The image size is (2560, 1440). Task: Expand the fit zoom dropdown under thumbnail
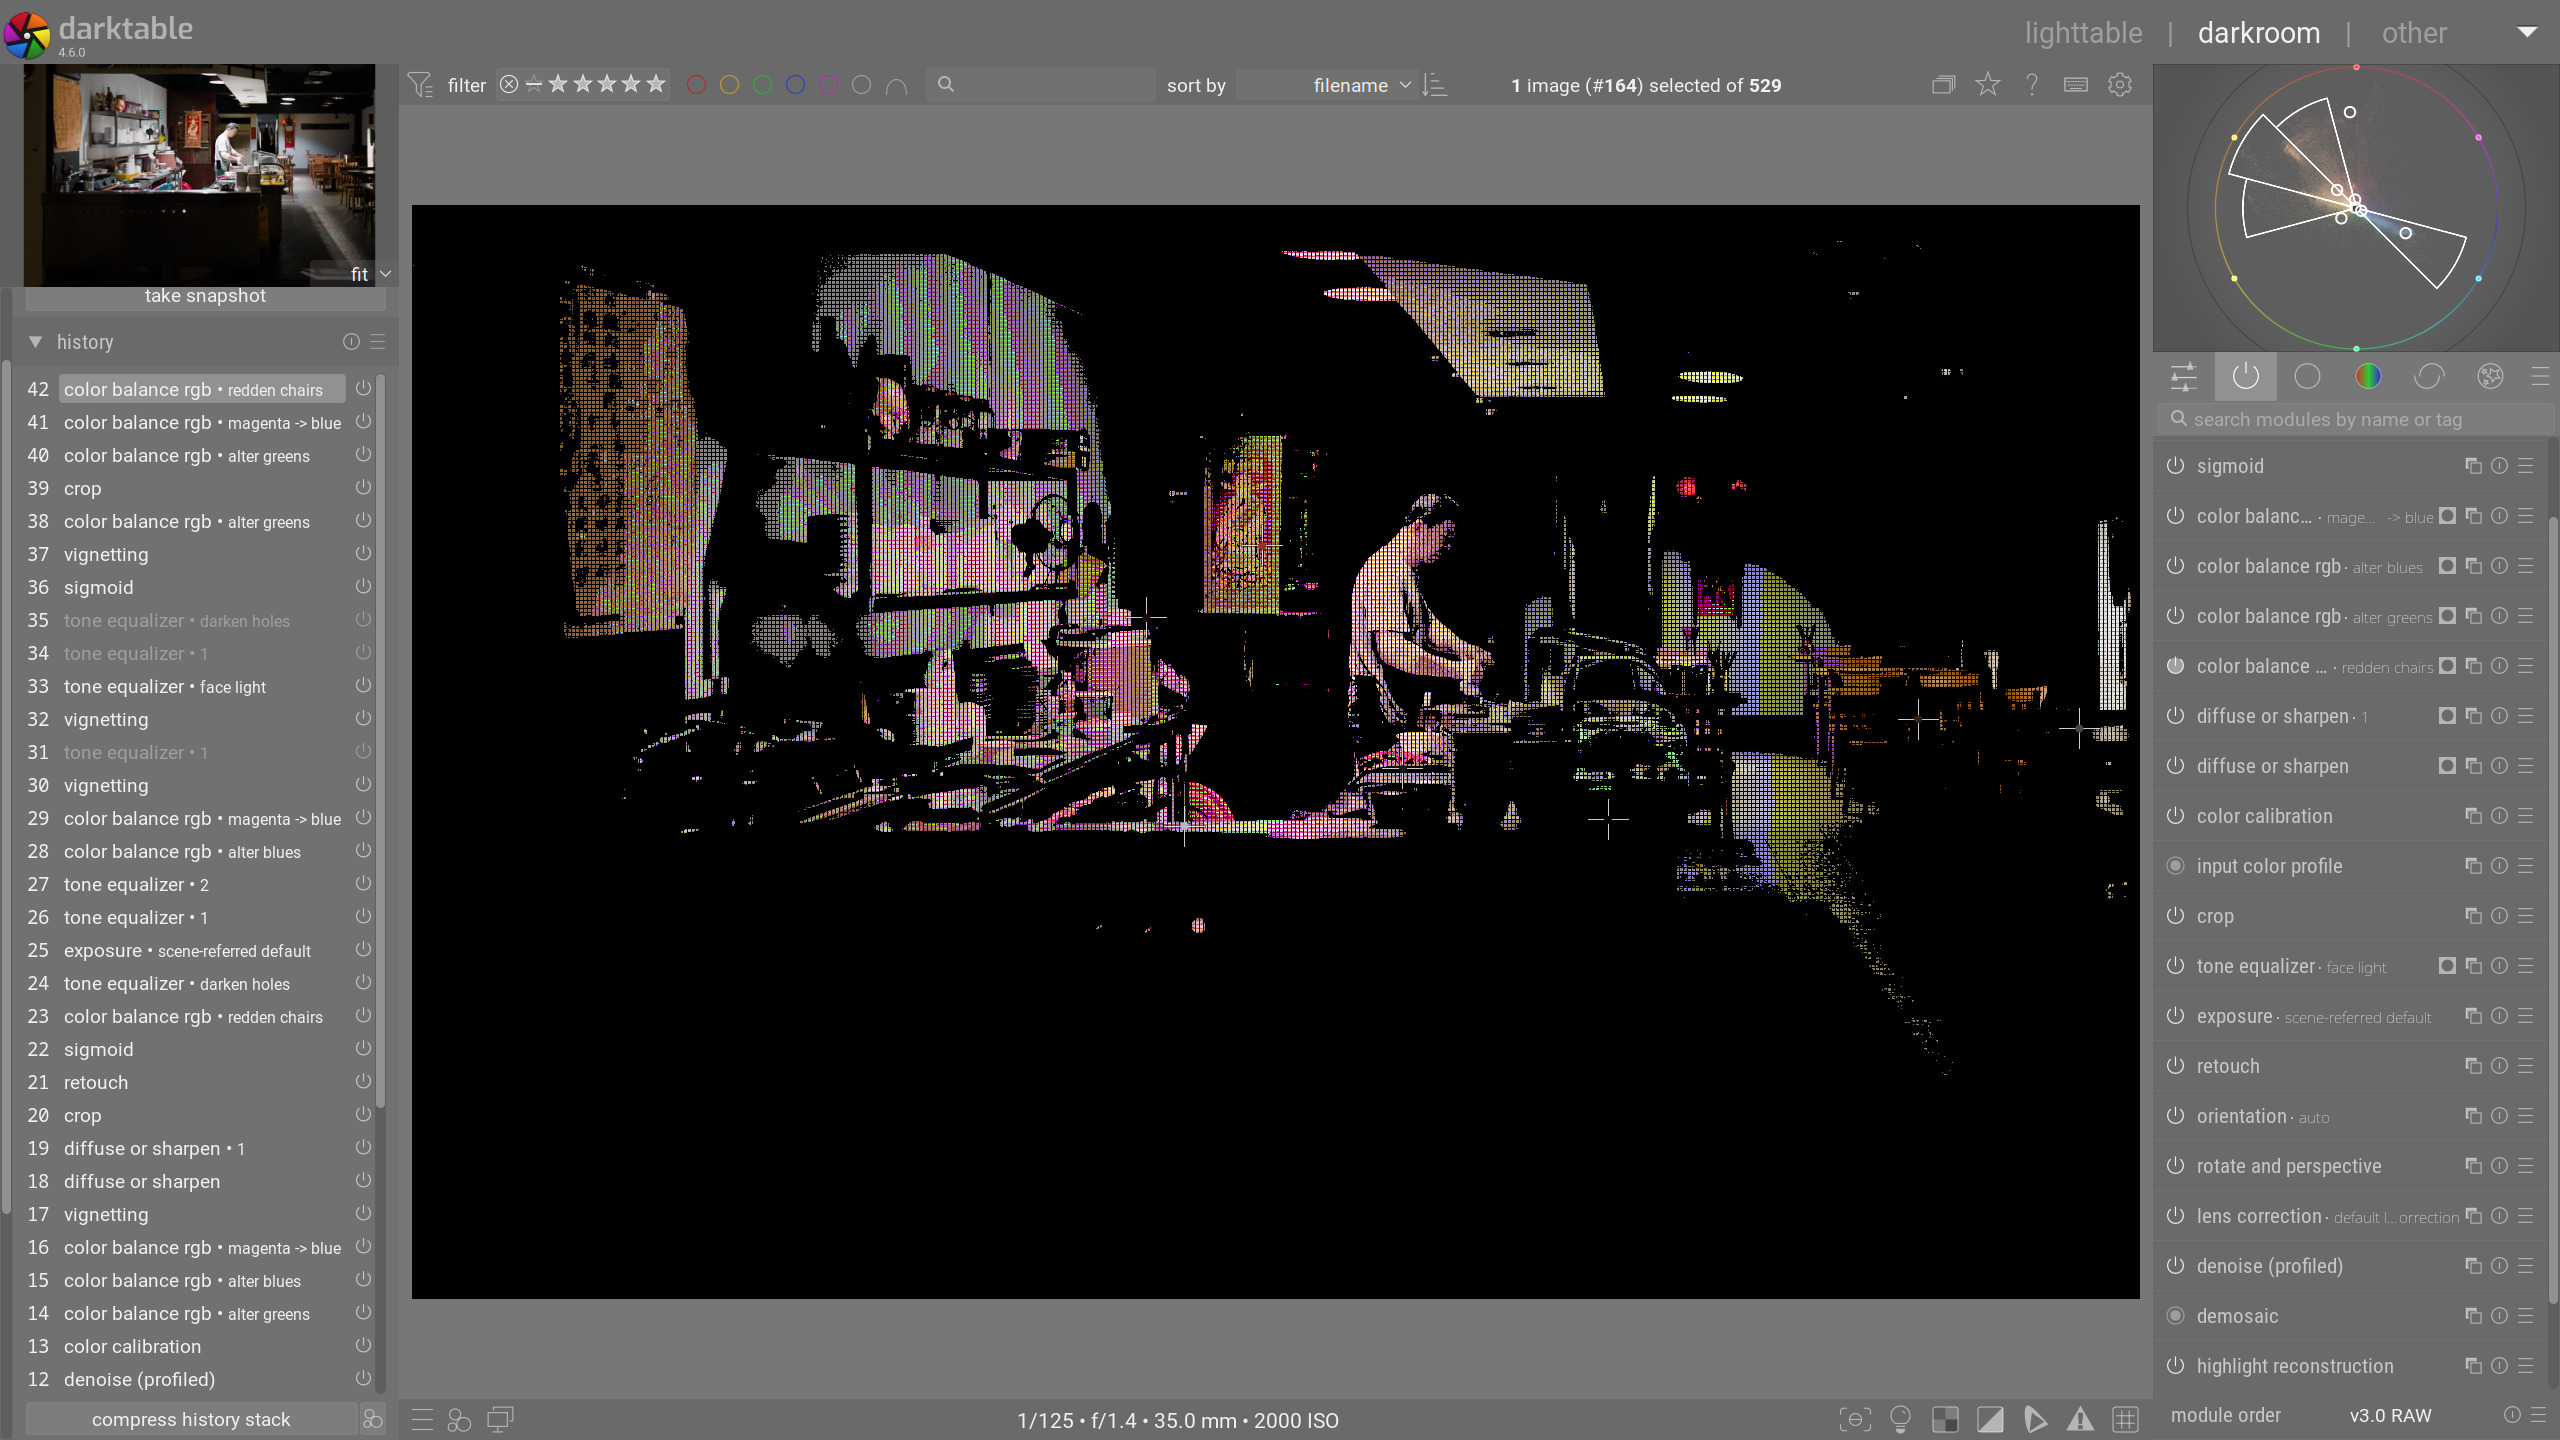[x=384, y=273]
